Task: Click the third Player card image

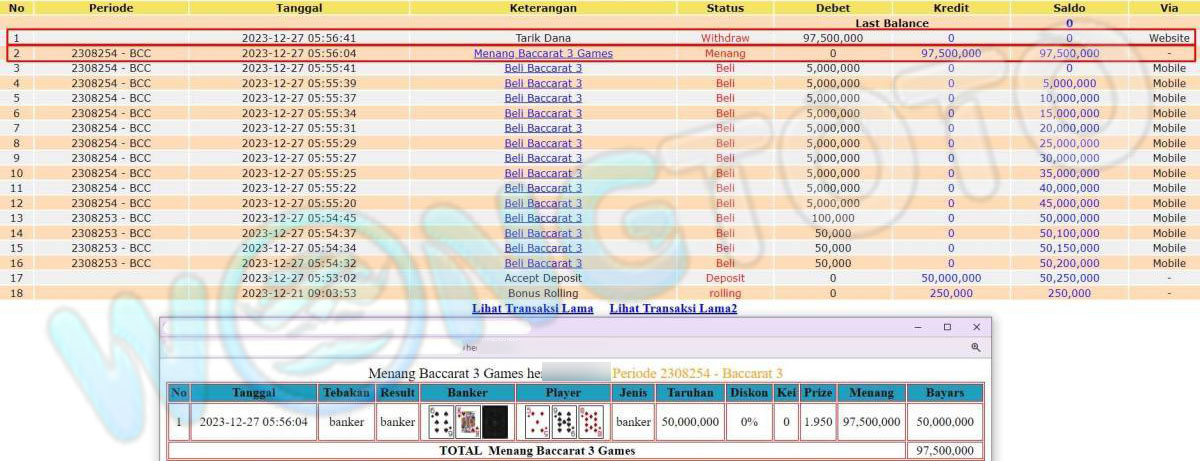Action: pos(591,422)
